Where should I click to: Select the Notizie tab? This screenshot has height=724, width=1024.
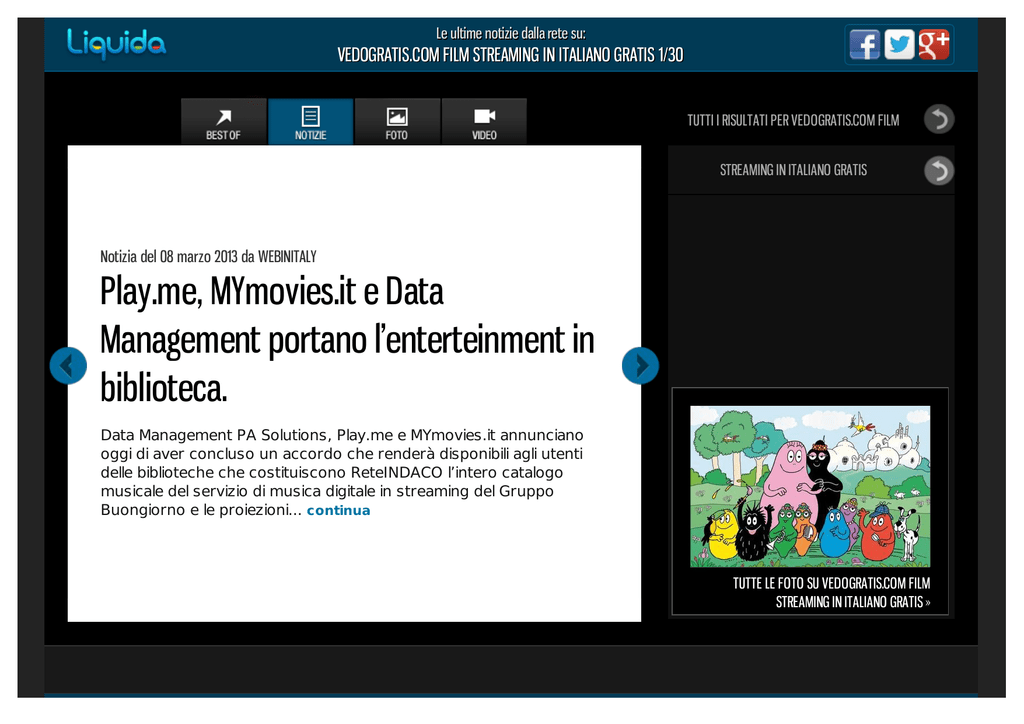coord(310,122)
